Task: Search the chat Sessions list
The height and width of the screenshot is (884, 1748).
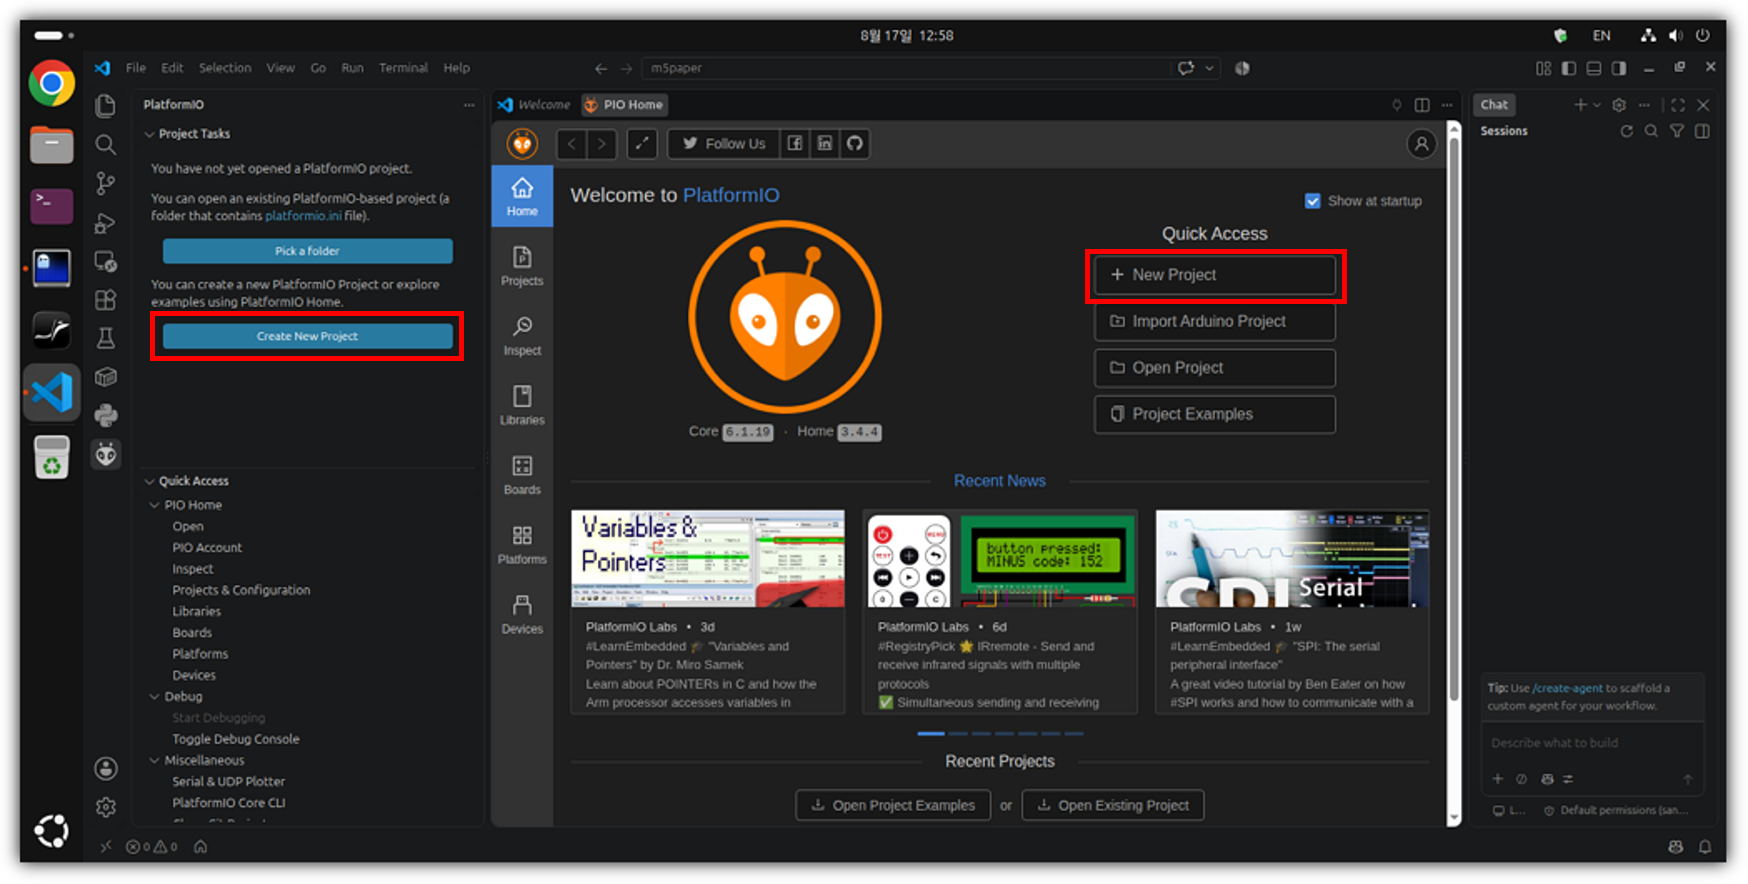Action: click(x=1652, y=131)
